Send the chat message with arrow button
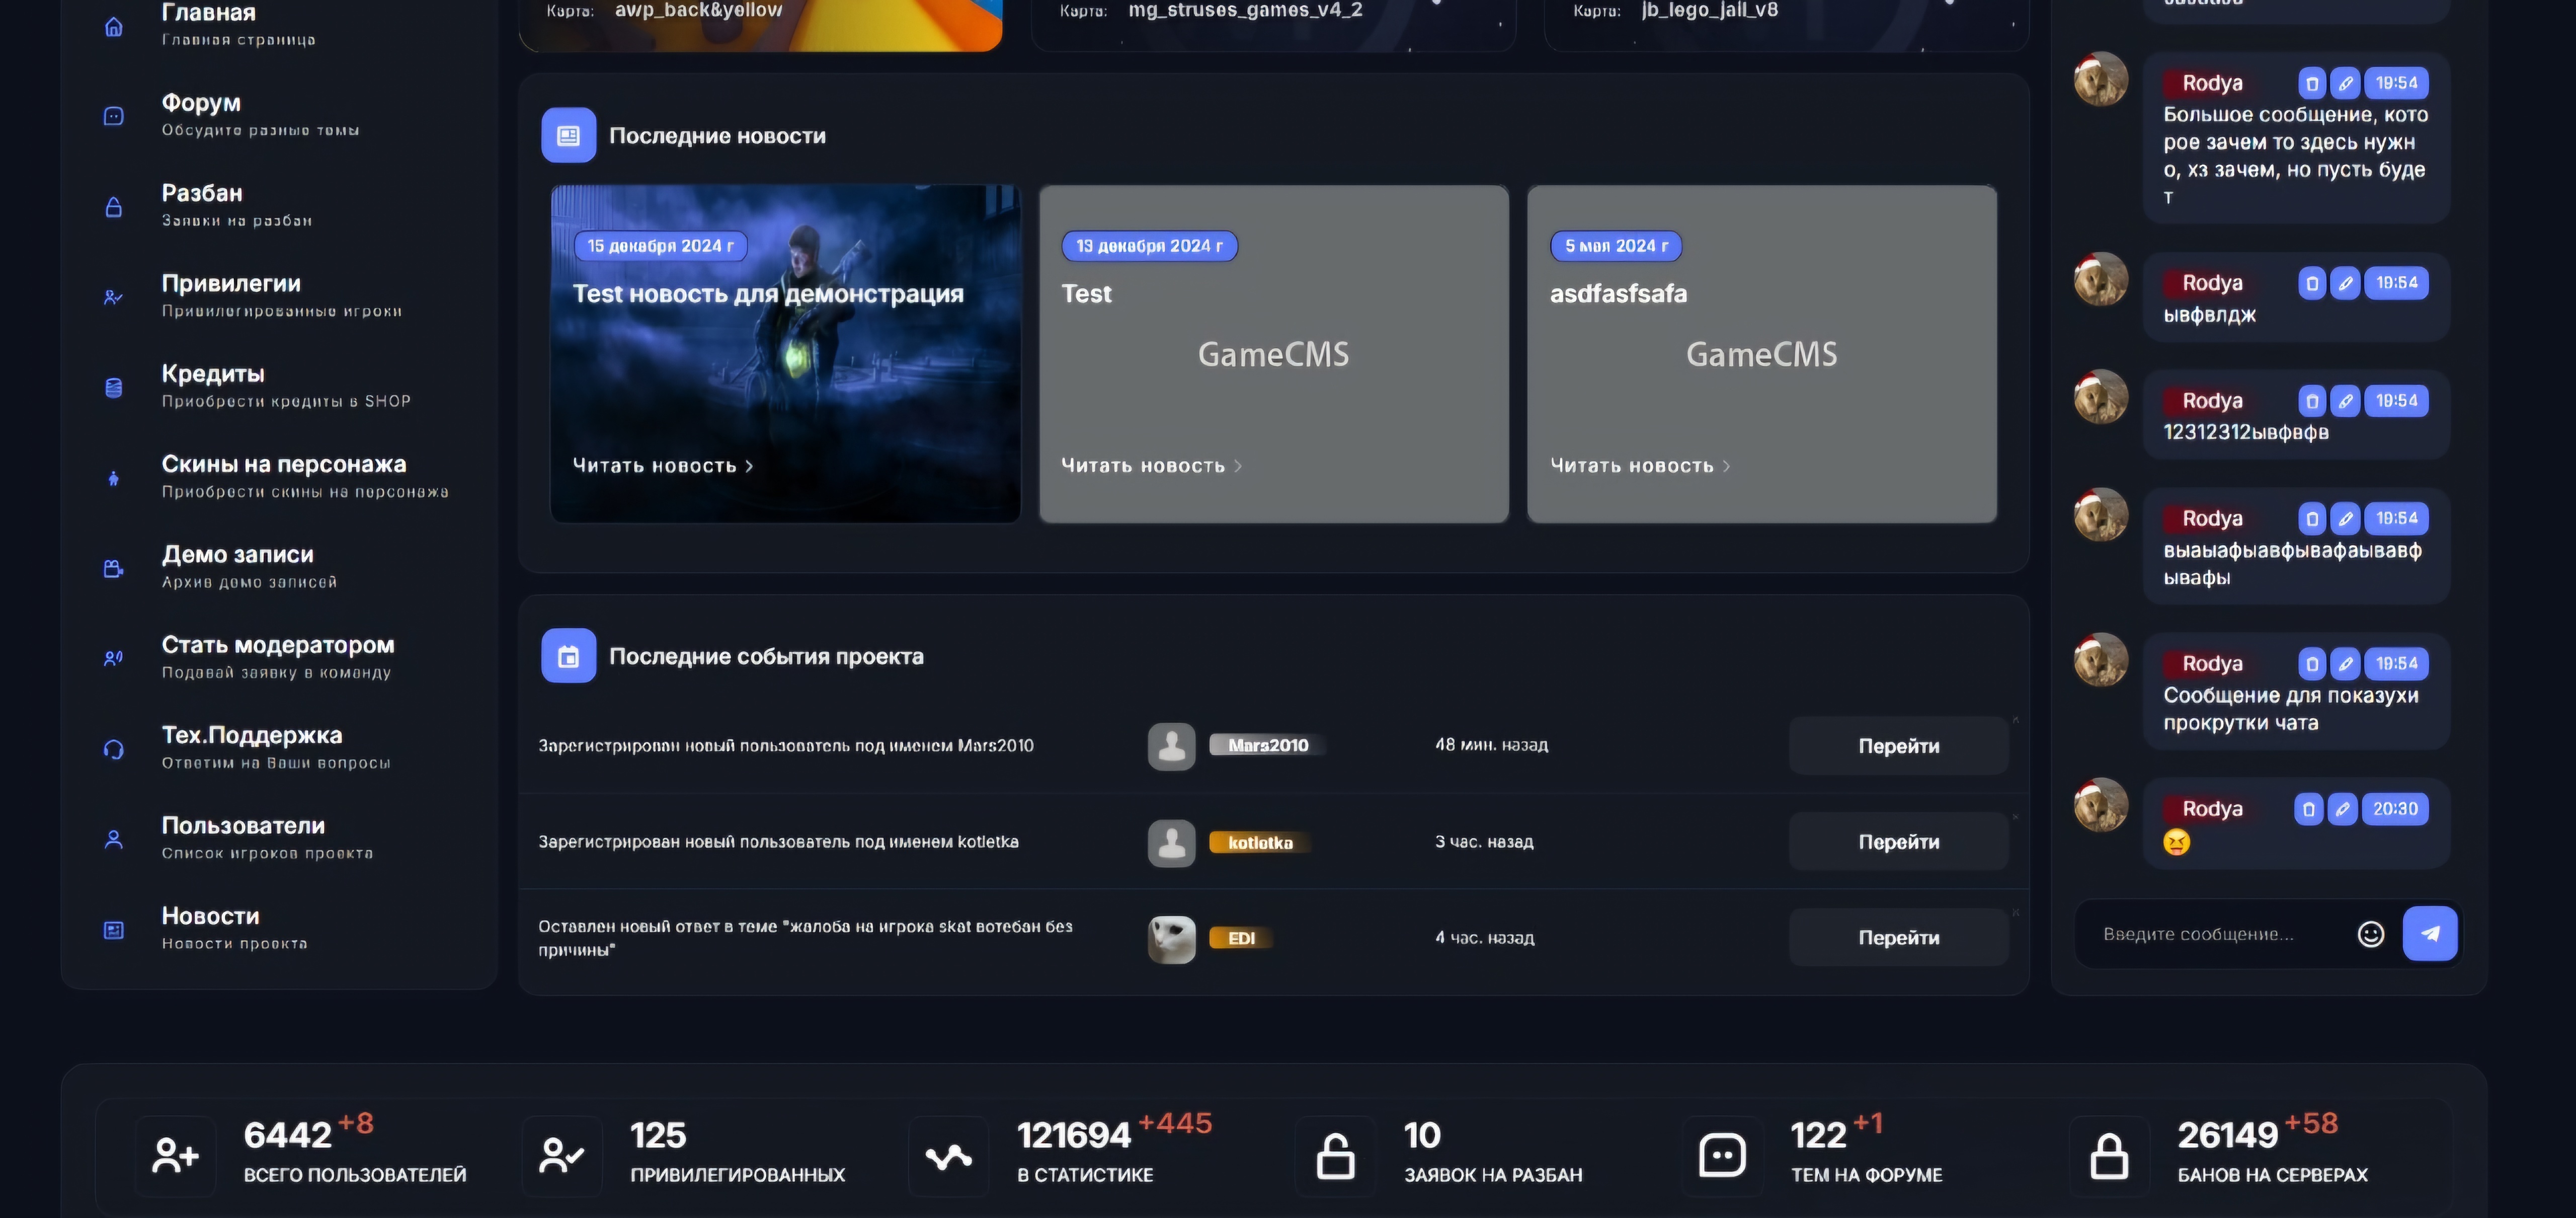This screenshot has height=1218, width=2576. 2430,934
